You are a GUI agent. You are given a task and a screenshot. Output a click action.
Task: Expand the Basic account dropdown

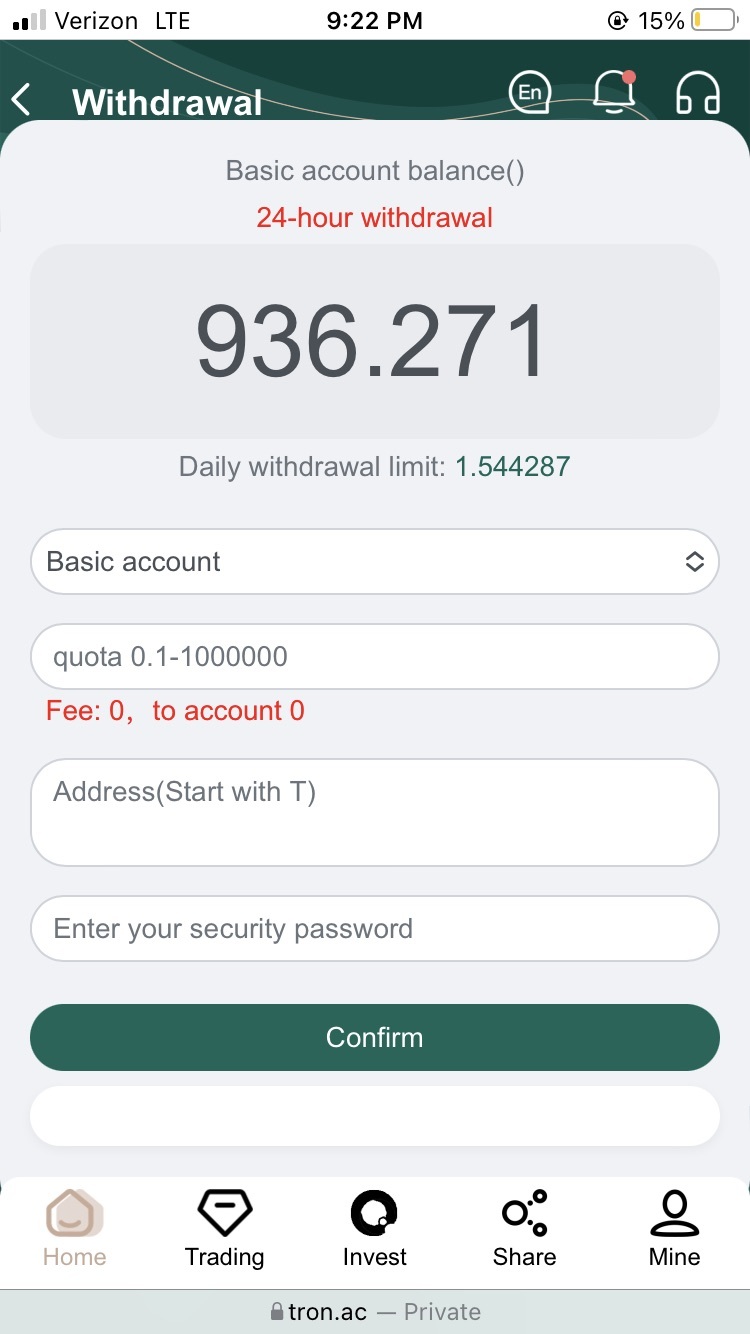click(375, 561)
